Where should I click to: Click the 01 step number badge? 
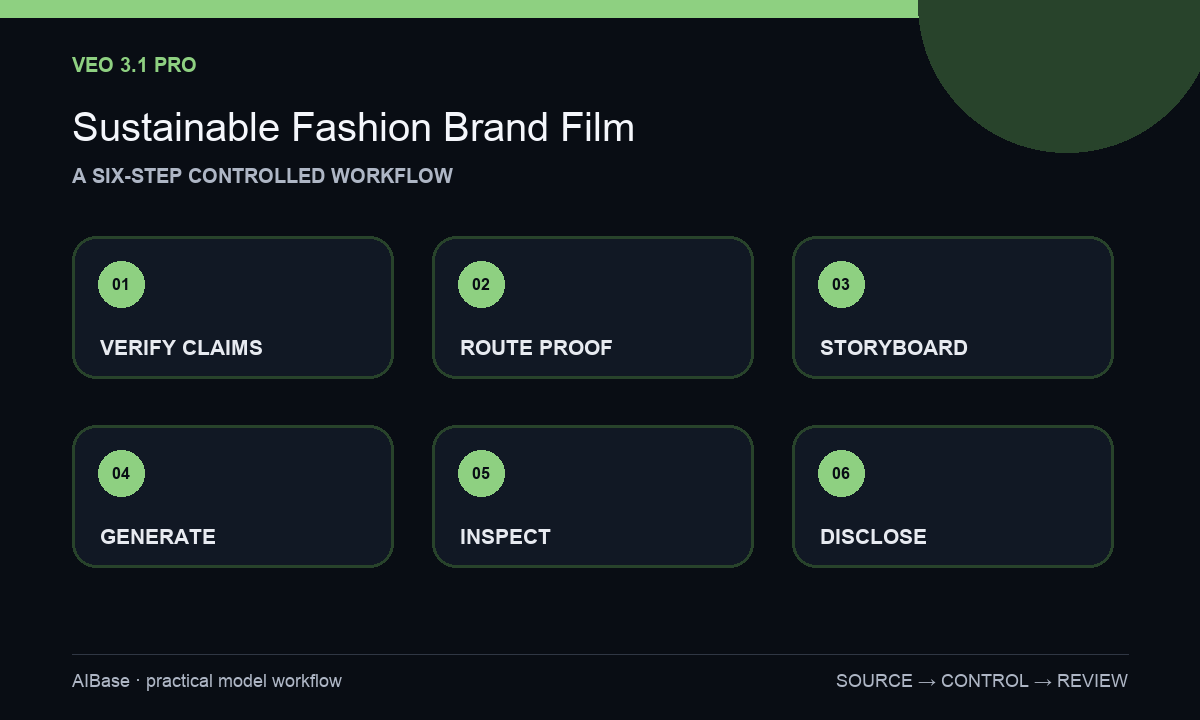pyautogui.click(x=121, y=284)
